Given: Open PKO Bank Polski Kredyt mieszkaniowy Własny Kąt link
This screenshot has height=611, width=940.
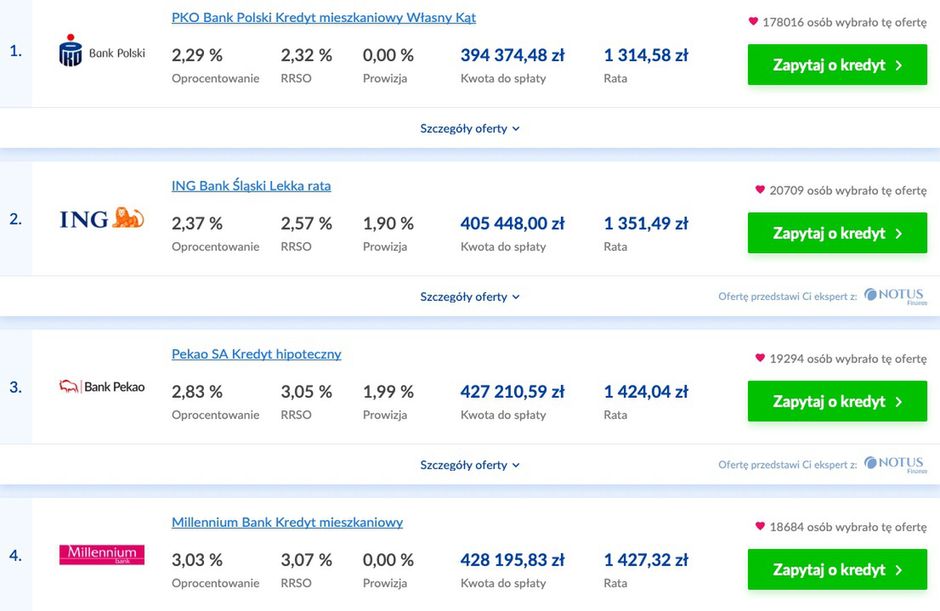Looking at the screenshot, I should [324, 17].
